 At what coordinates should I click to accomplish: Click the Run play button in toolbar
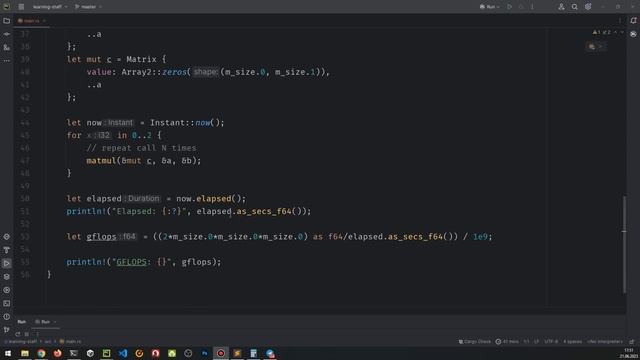click(x=509, y=7)
